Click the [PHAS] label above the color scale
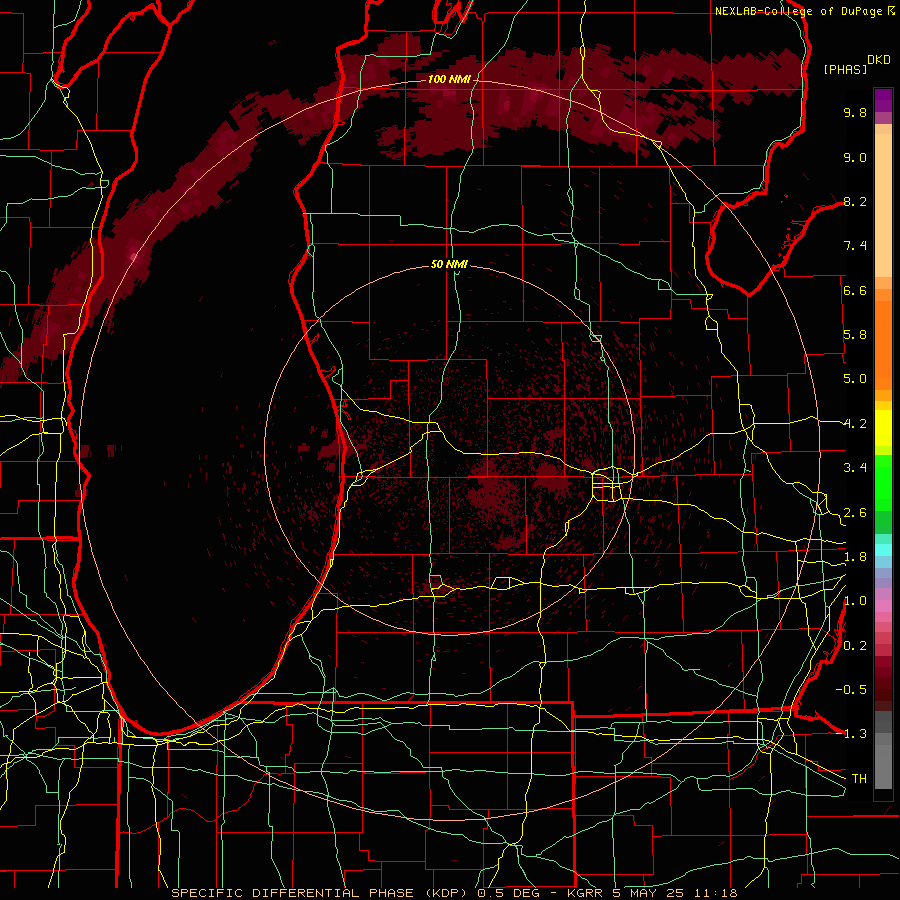The height and width of the screenshot is (900, 900). point(845,69)
